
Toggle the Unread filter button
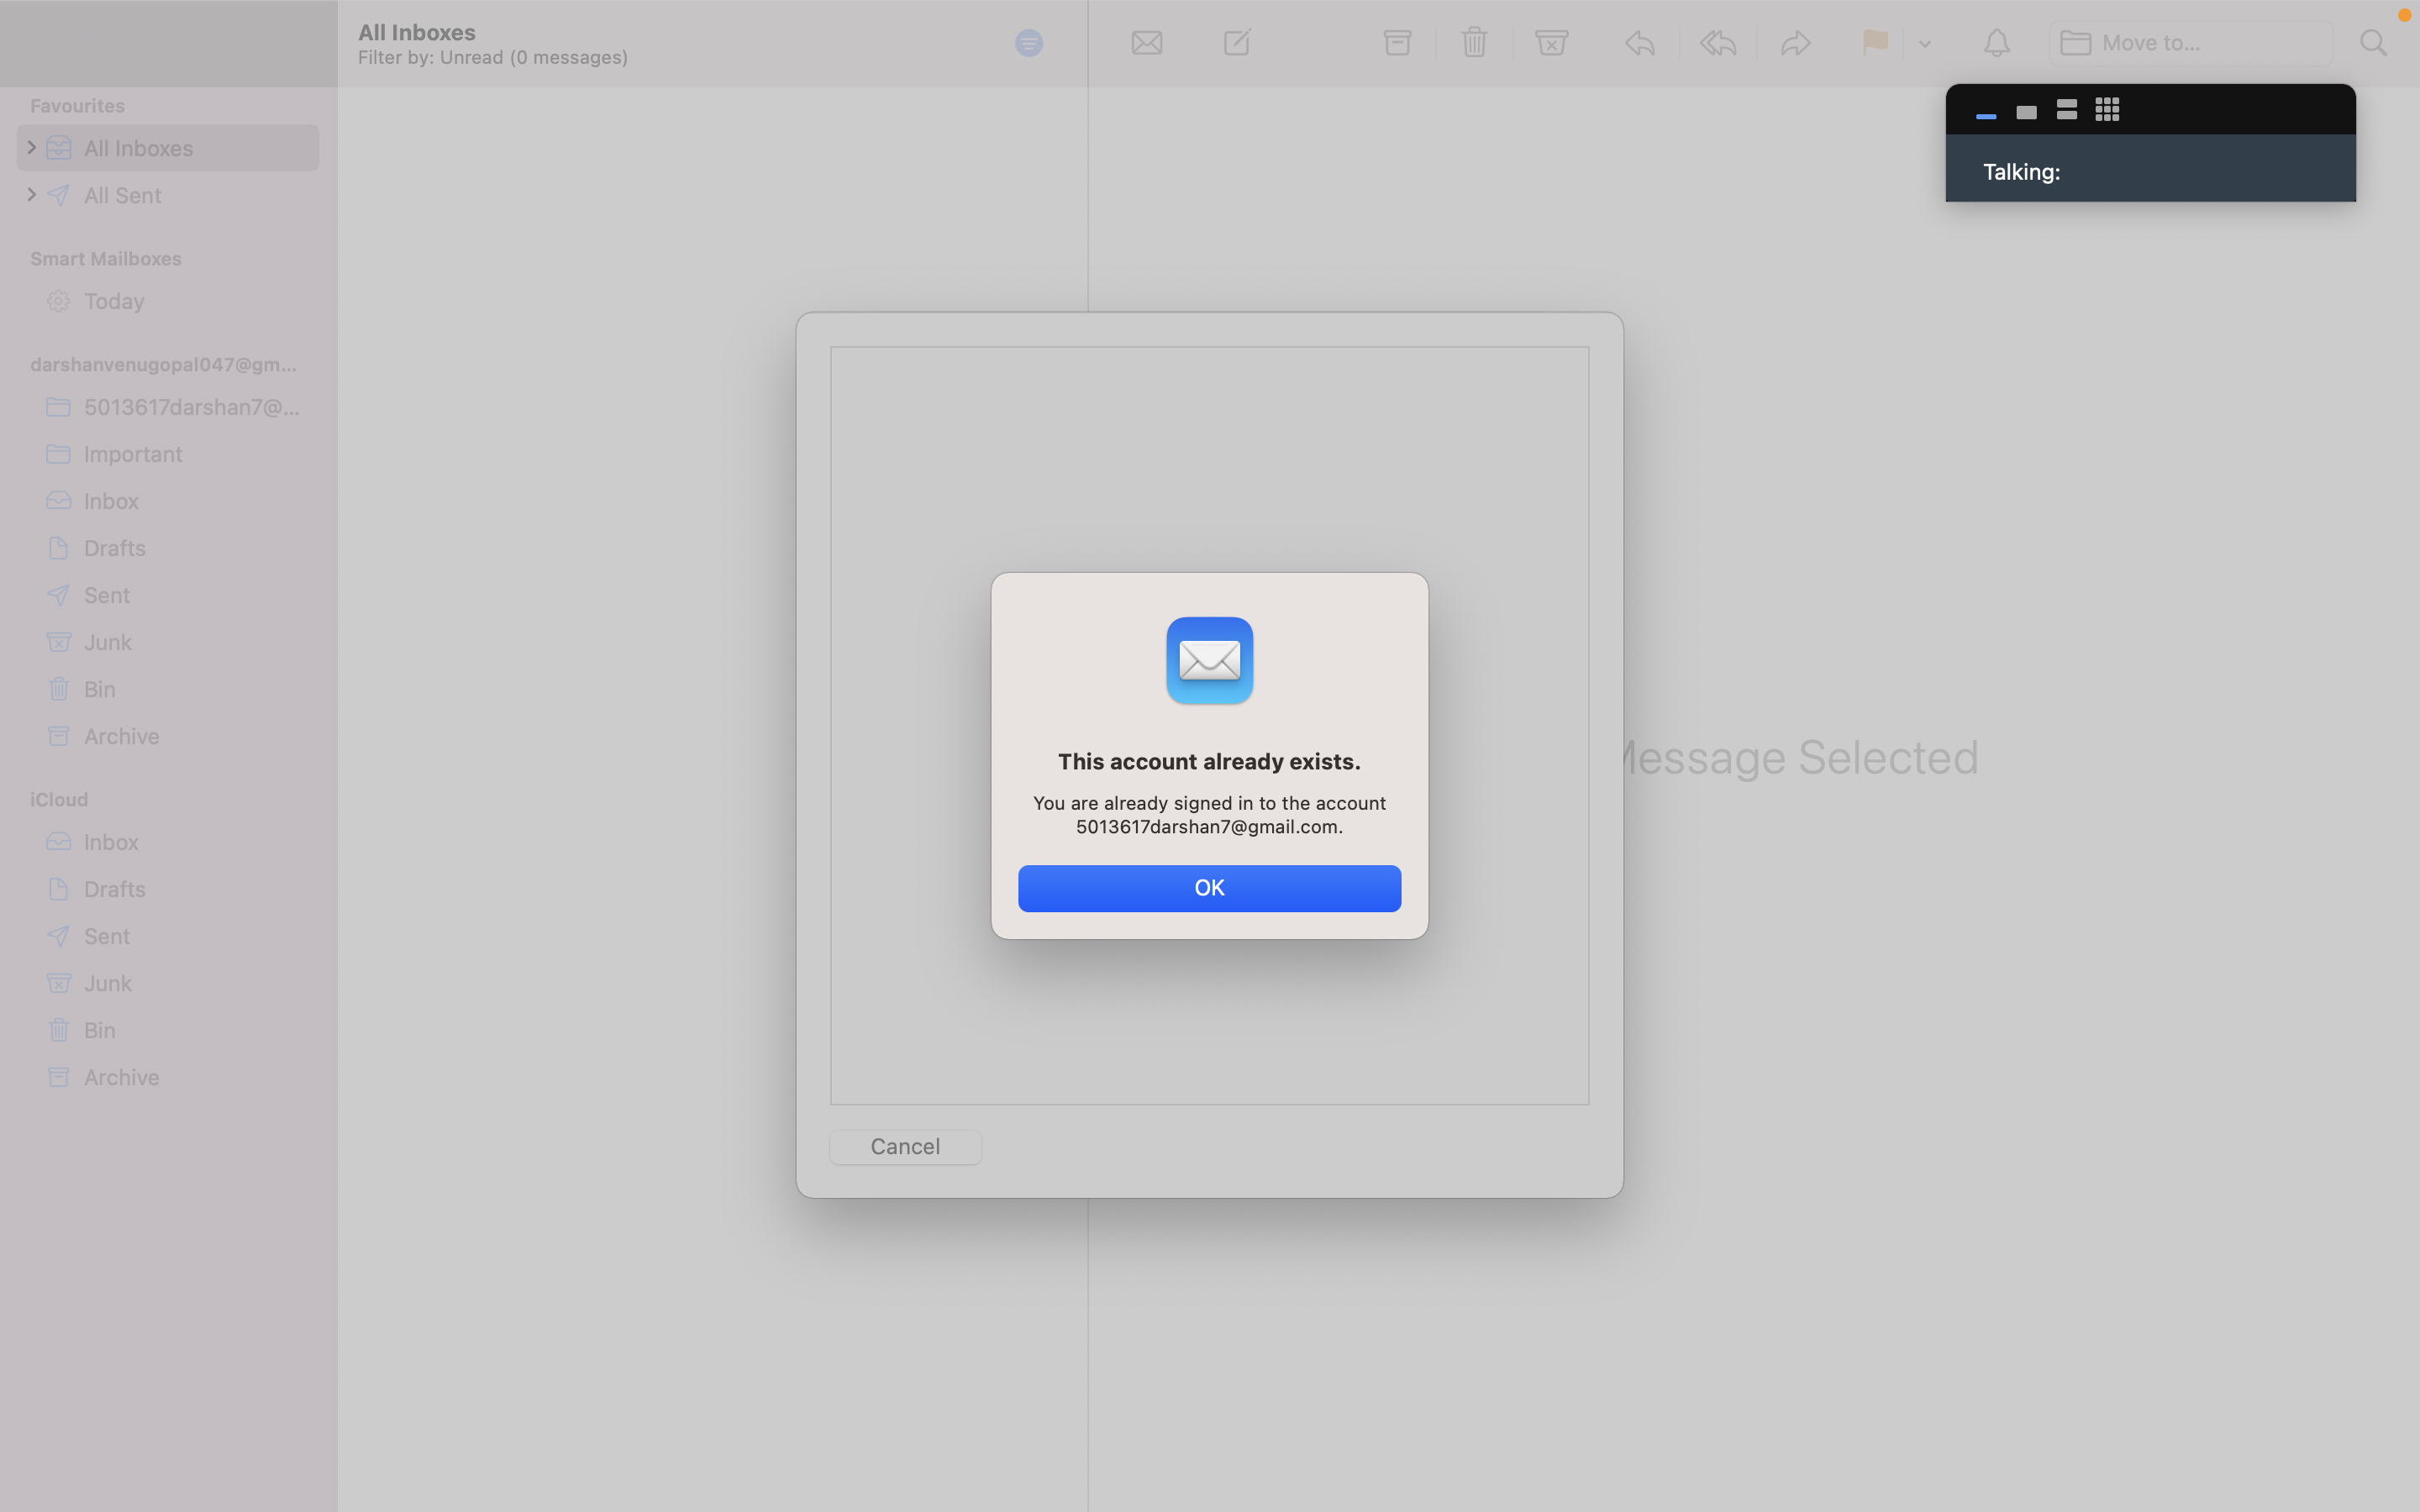(x=1028, y=43)
